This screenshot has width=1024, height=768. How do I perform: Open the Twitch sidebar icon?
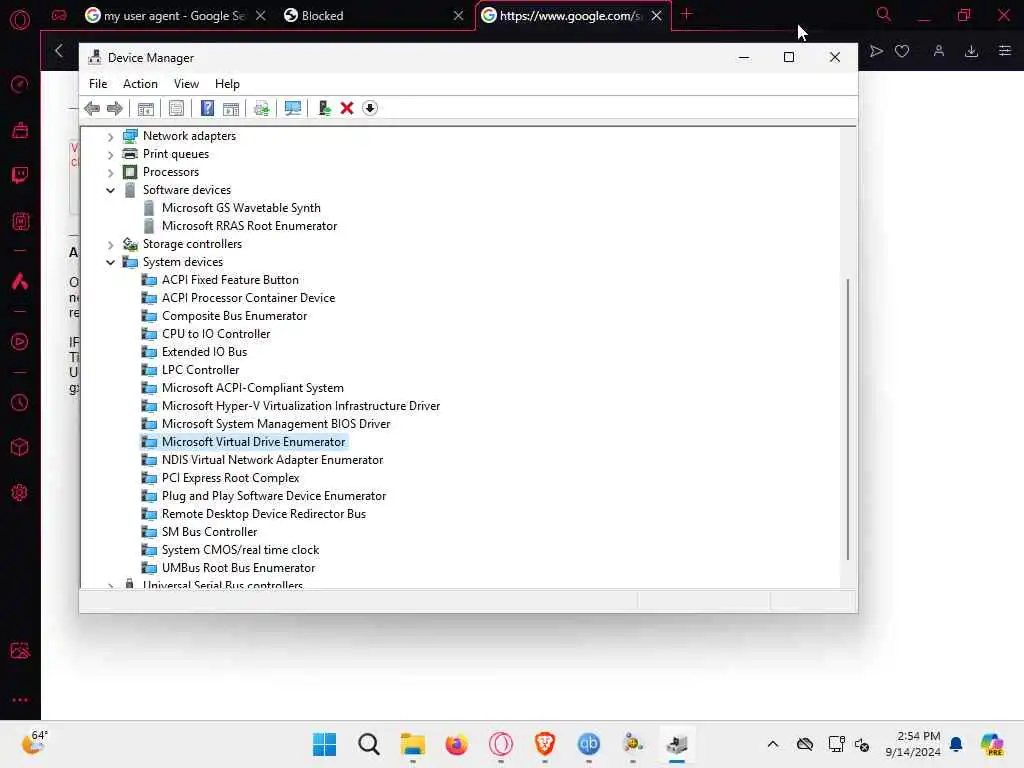(20, 175)
